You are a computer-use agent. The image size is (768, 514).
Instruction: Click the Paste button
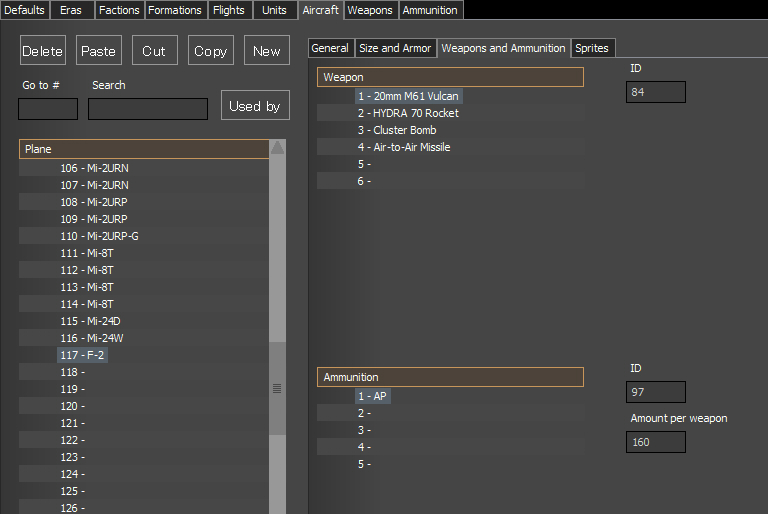(98, 50)
